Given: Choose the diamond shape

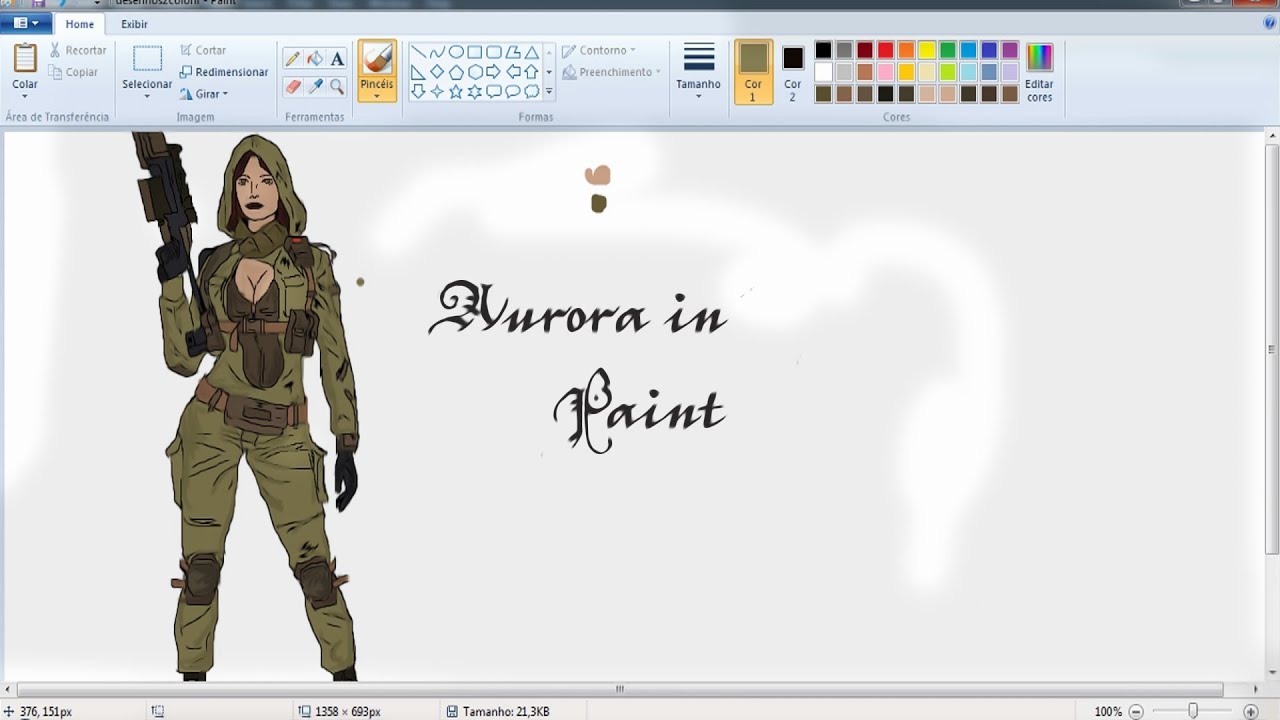Looking at the screenshot, I should pos(437,72).
